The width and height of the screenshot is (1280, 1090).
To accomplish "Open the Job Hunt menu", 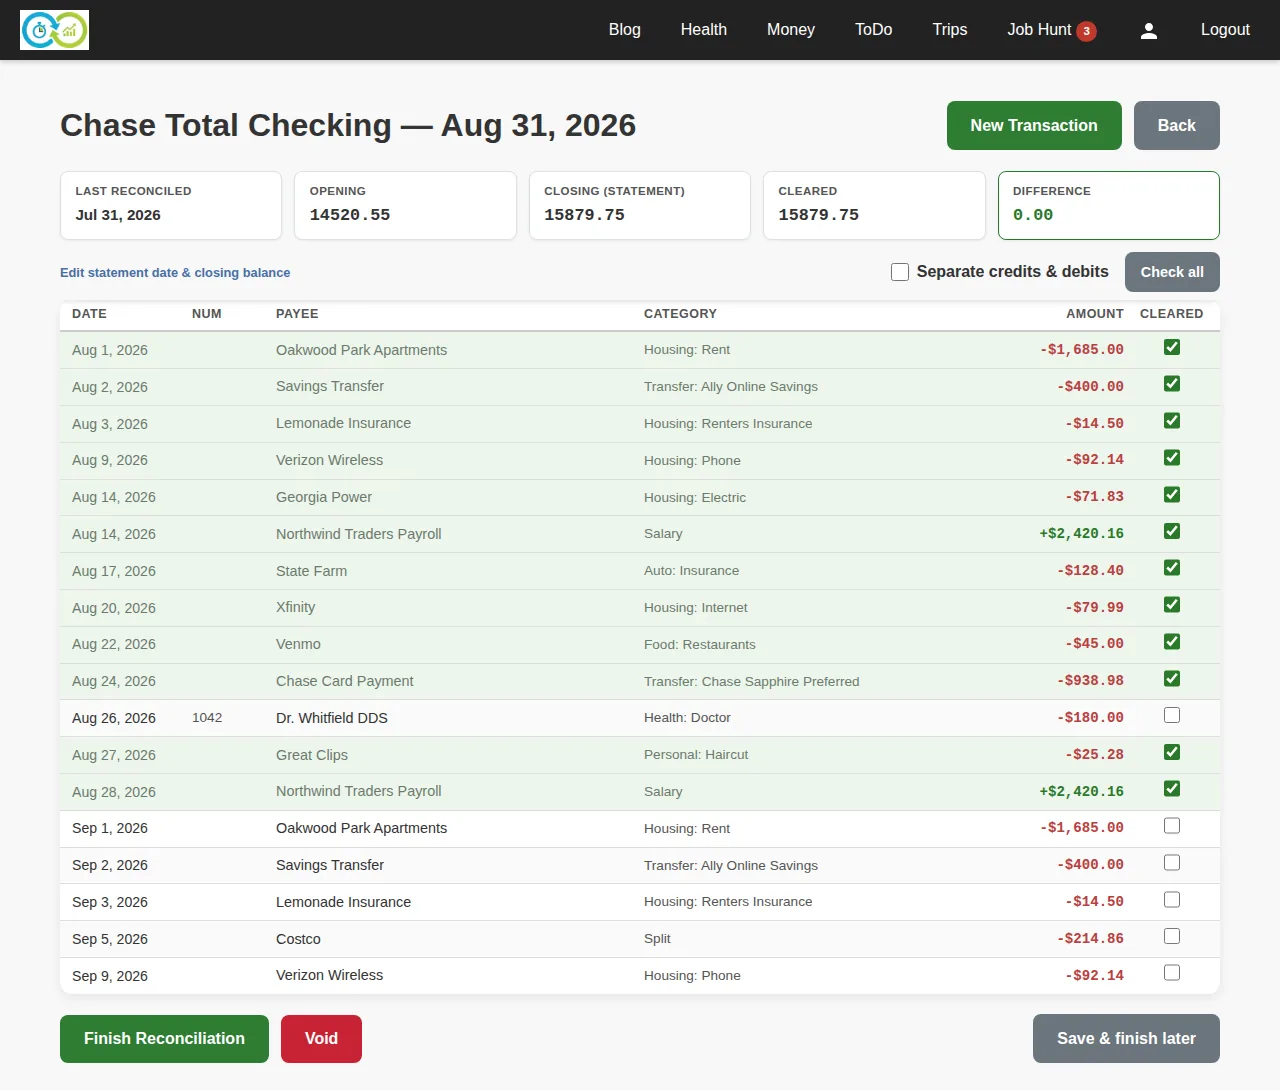I will point(1039,30).
